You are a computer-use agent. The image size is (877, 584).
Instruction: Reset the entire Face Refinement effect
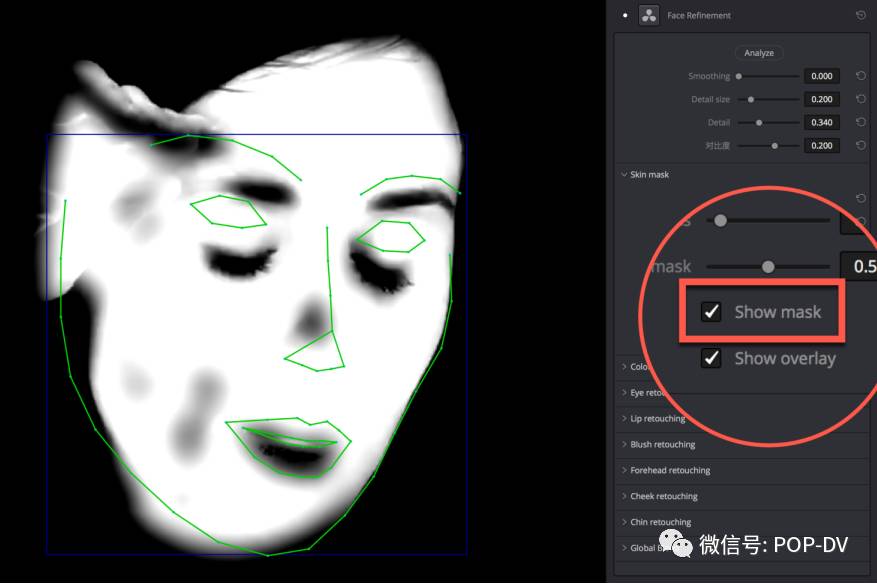pos(861,16)
